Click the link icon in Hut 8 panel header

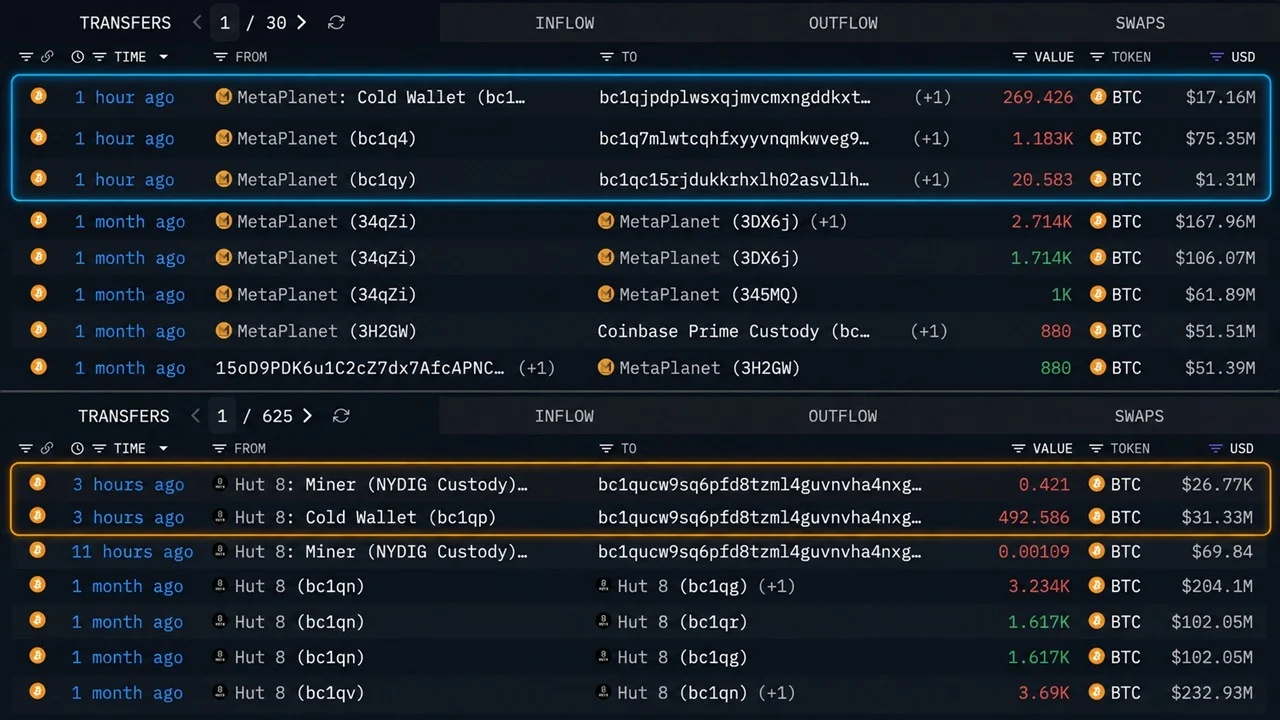click(x=46, y=449)
